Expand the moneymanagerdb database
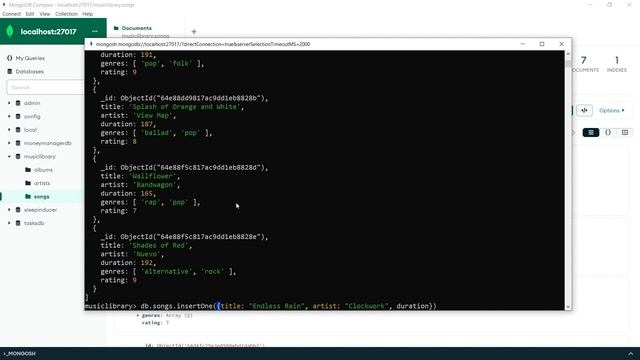The width and height of the screenshot is (640, 360). click(x=9, y=143)
